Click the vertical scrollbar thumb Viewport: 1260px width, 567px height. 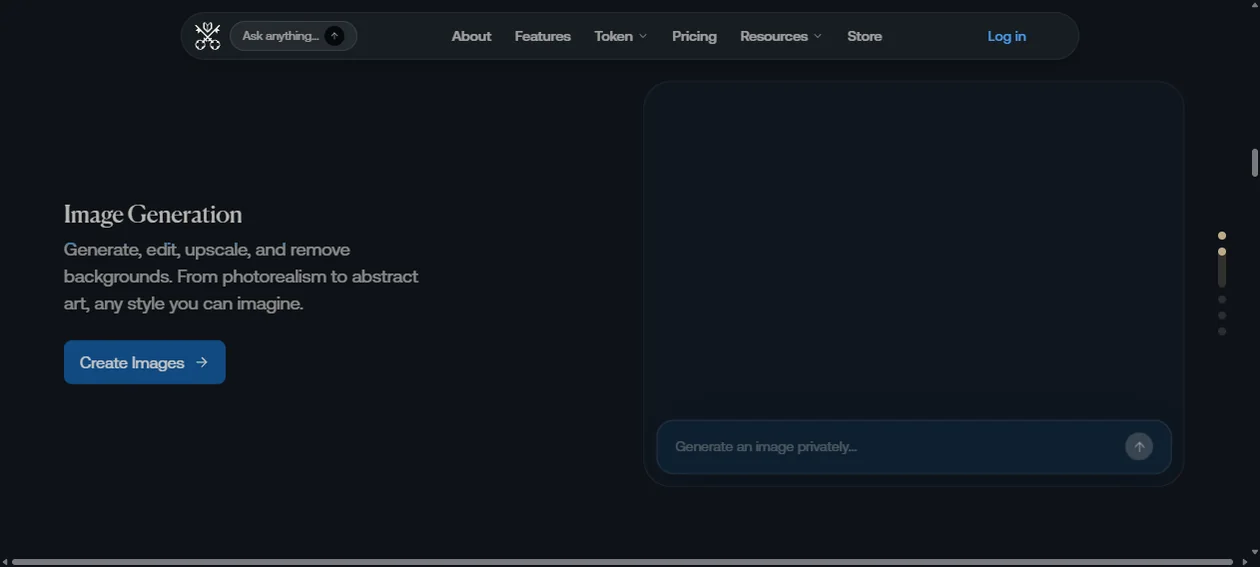[x=1254, y=163]
